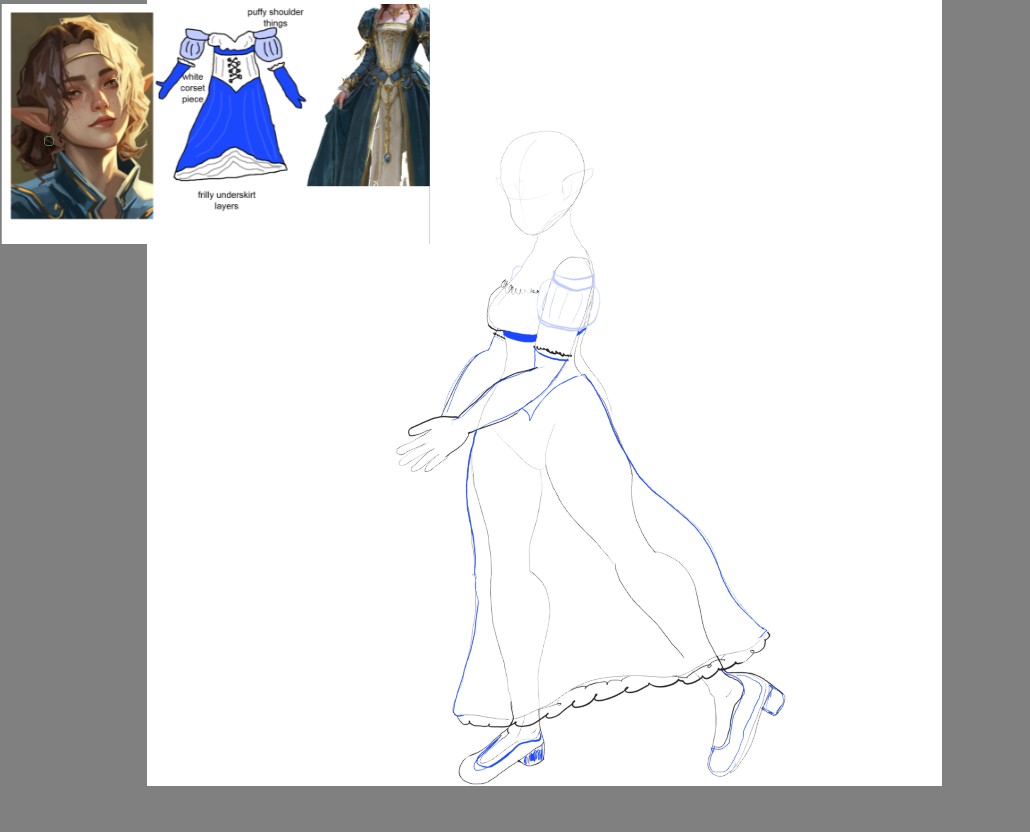This screenshot has width=1030, height=832.
Task: Click the 'puffy shoulder things' note
Action: 275,18
